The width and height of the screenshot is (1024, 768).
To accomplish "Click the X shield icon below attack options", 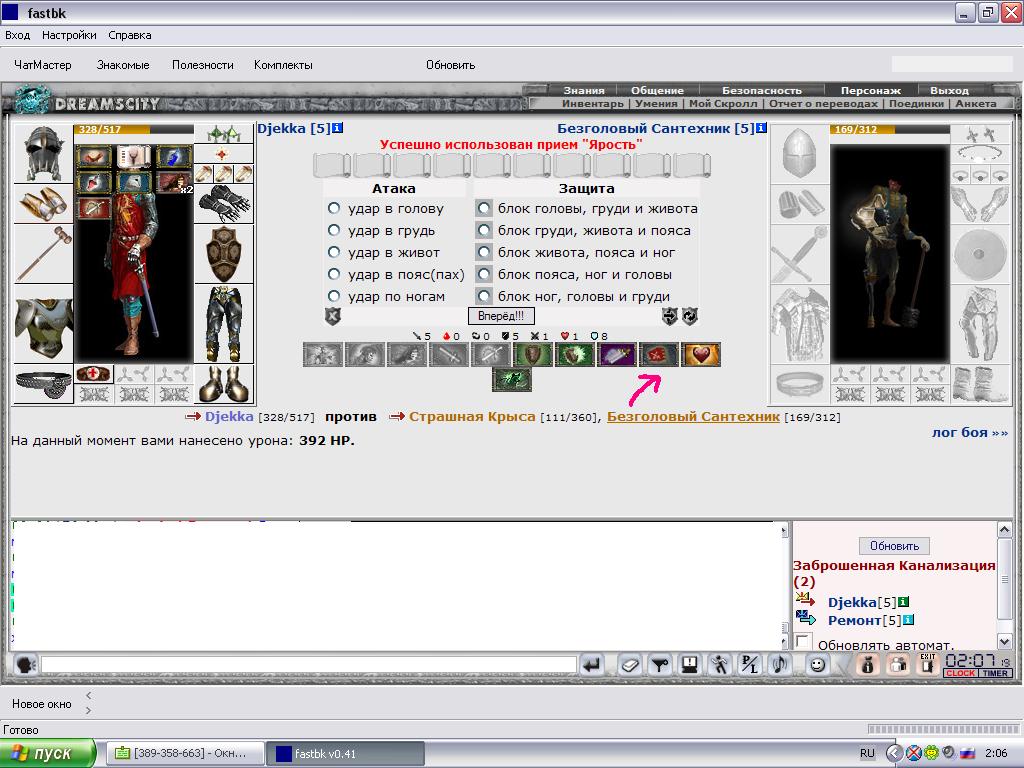I will click(x=333, y=317).
